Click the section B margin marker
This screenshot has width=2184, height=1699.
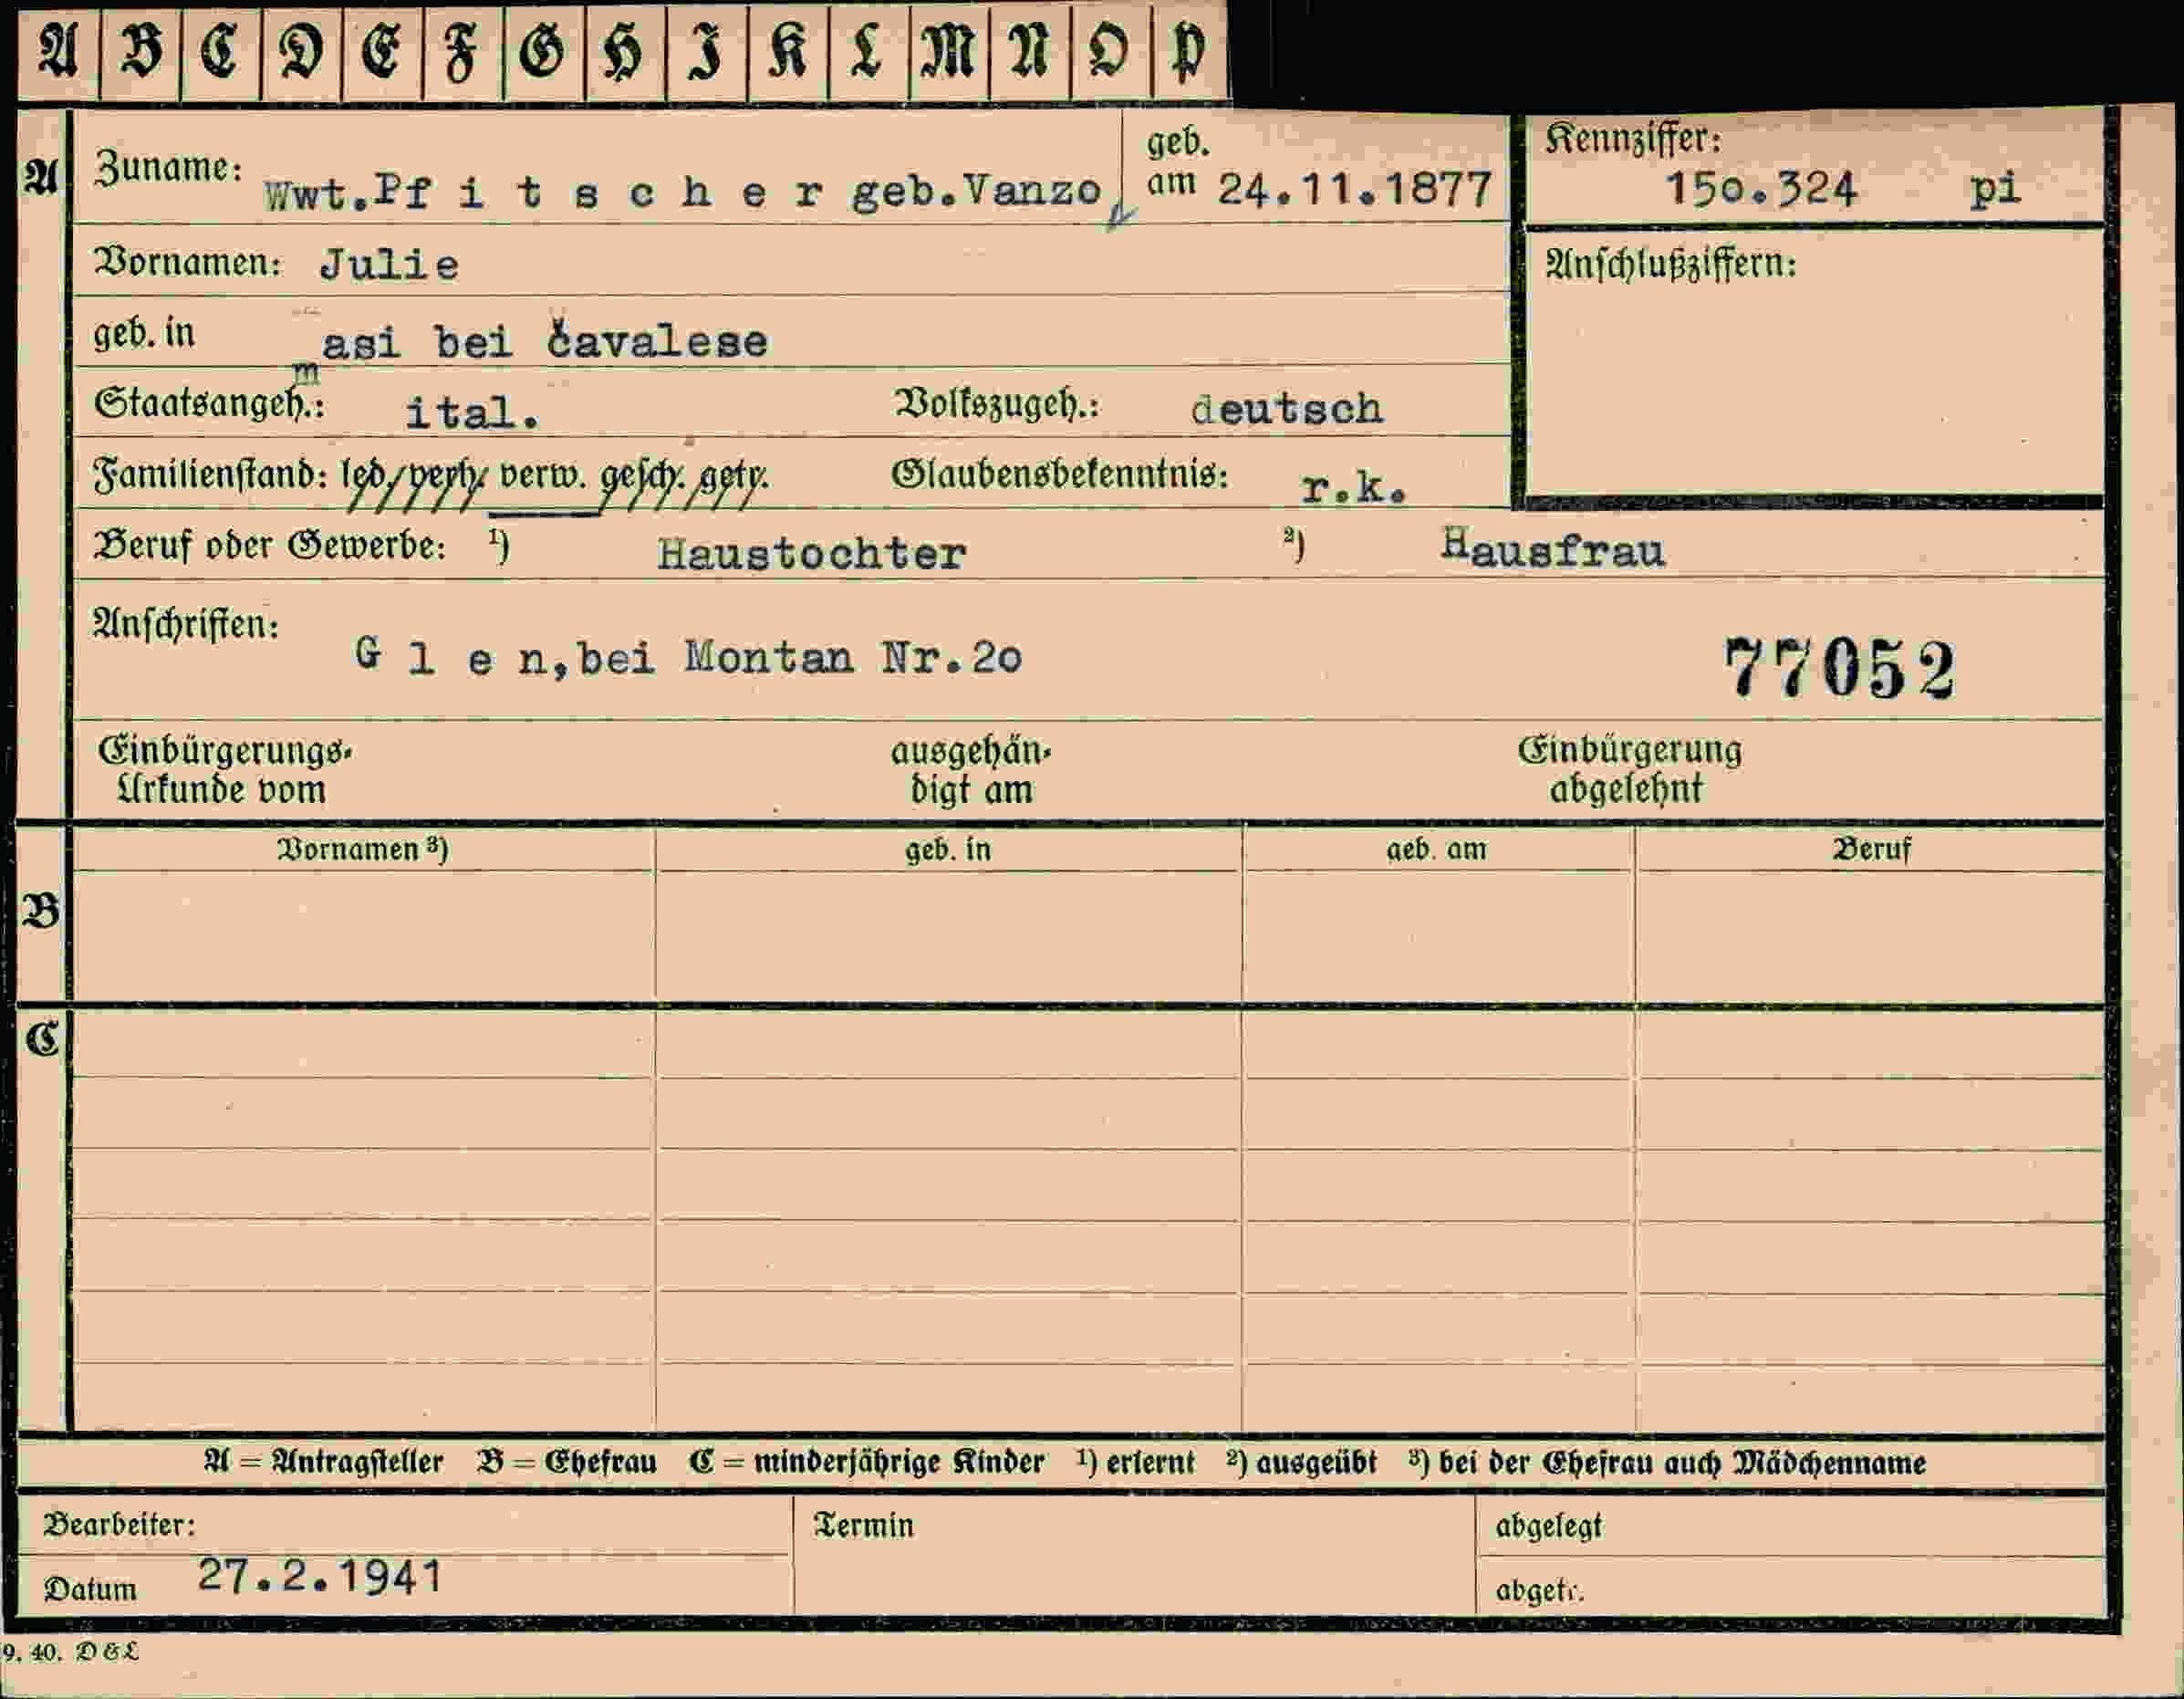point(41,911)
